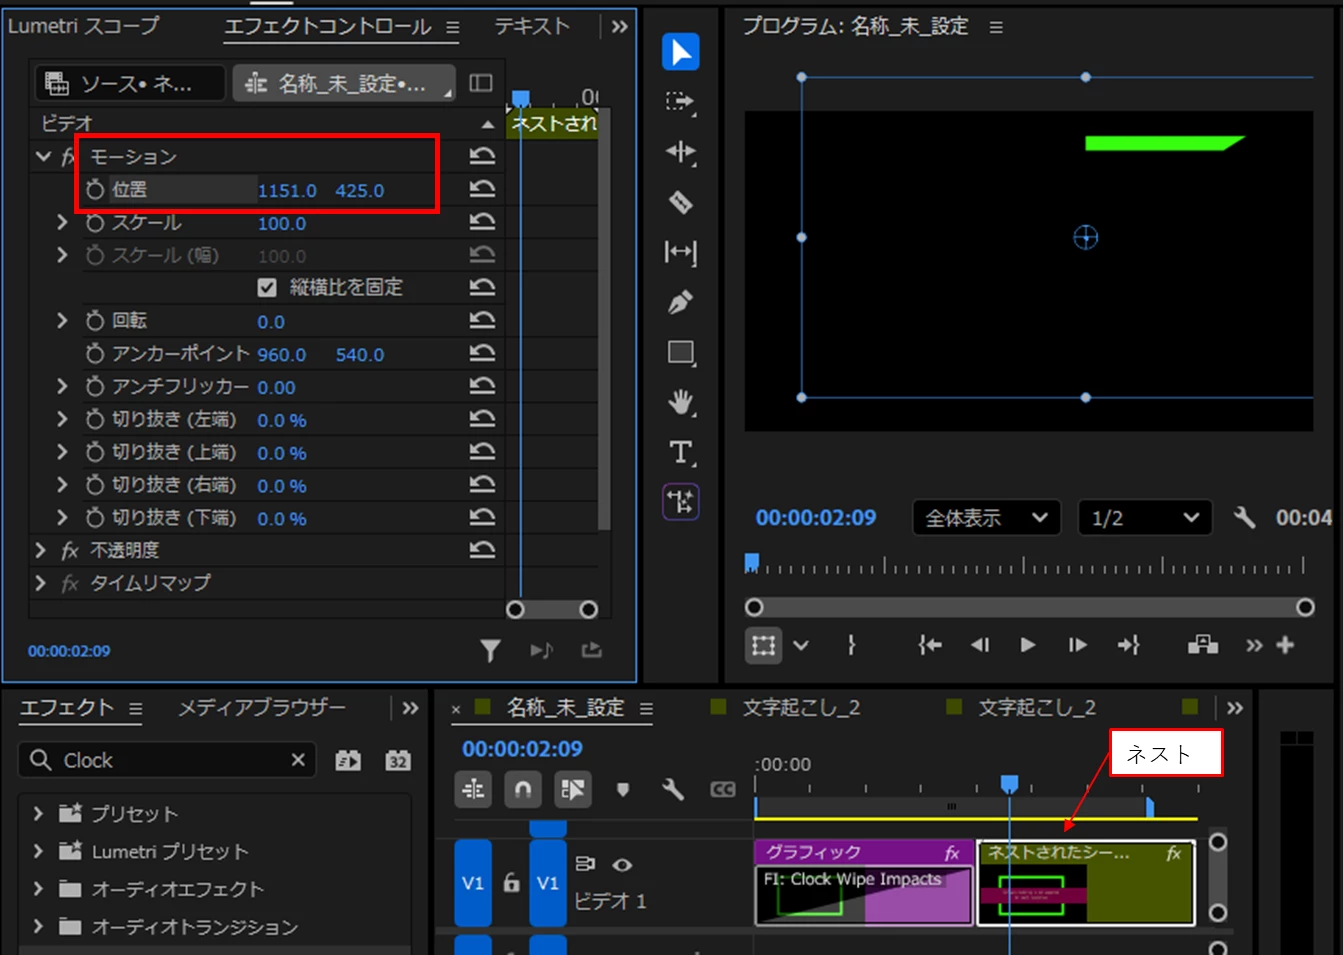The width and height of the screenshot is (1343, 955).
Task: Expand the スケール parameter
Action: (x=63, y=222)
